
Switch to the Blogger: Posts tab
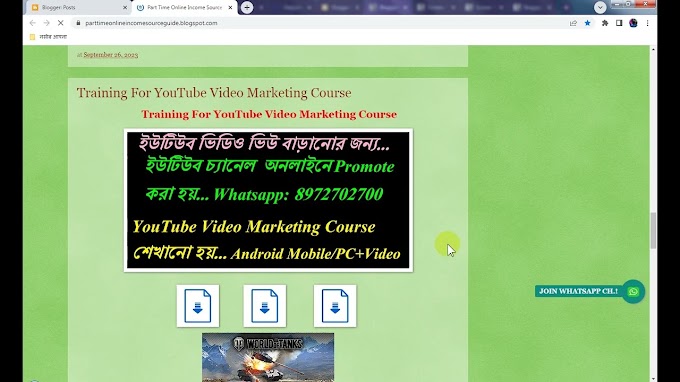point(77,7)
